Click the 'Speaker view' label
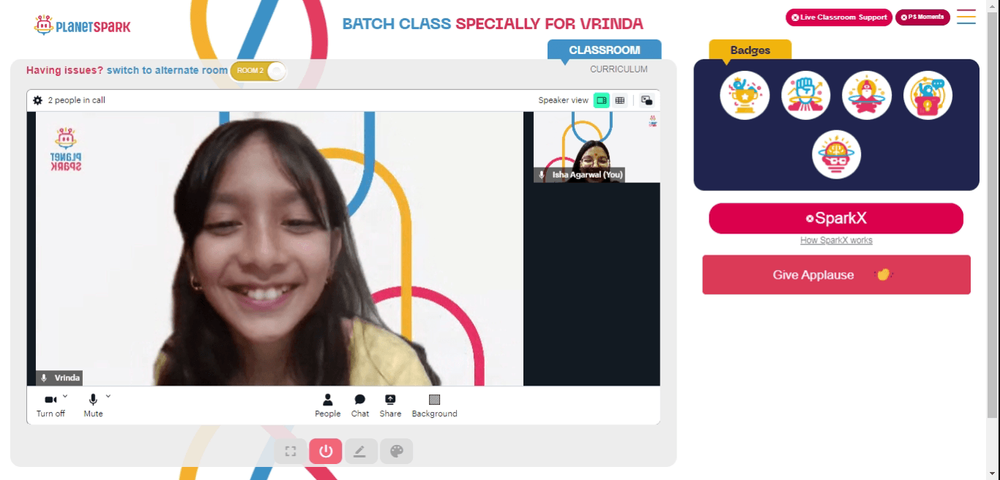This screenshot has height=480, width=1000. coord(563,100)
